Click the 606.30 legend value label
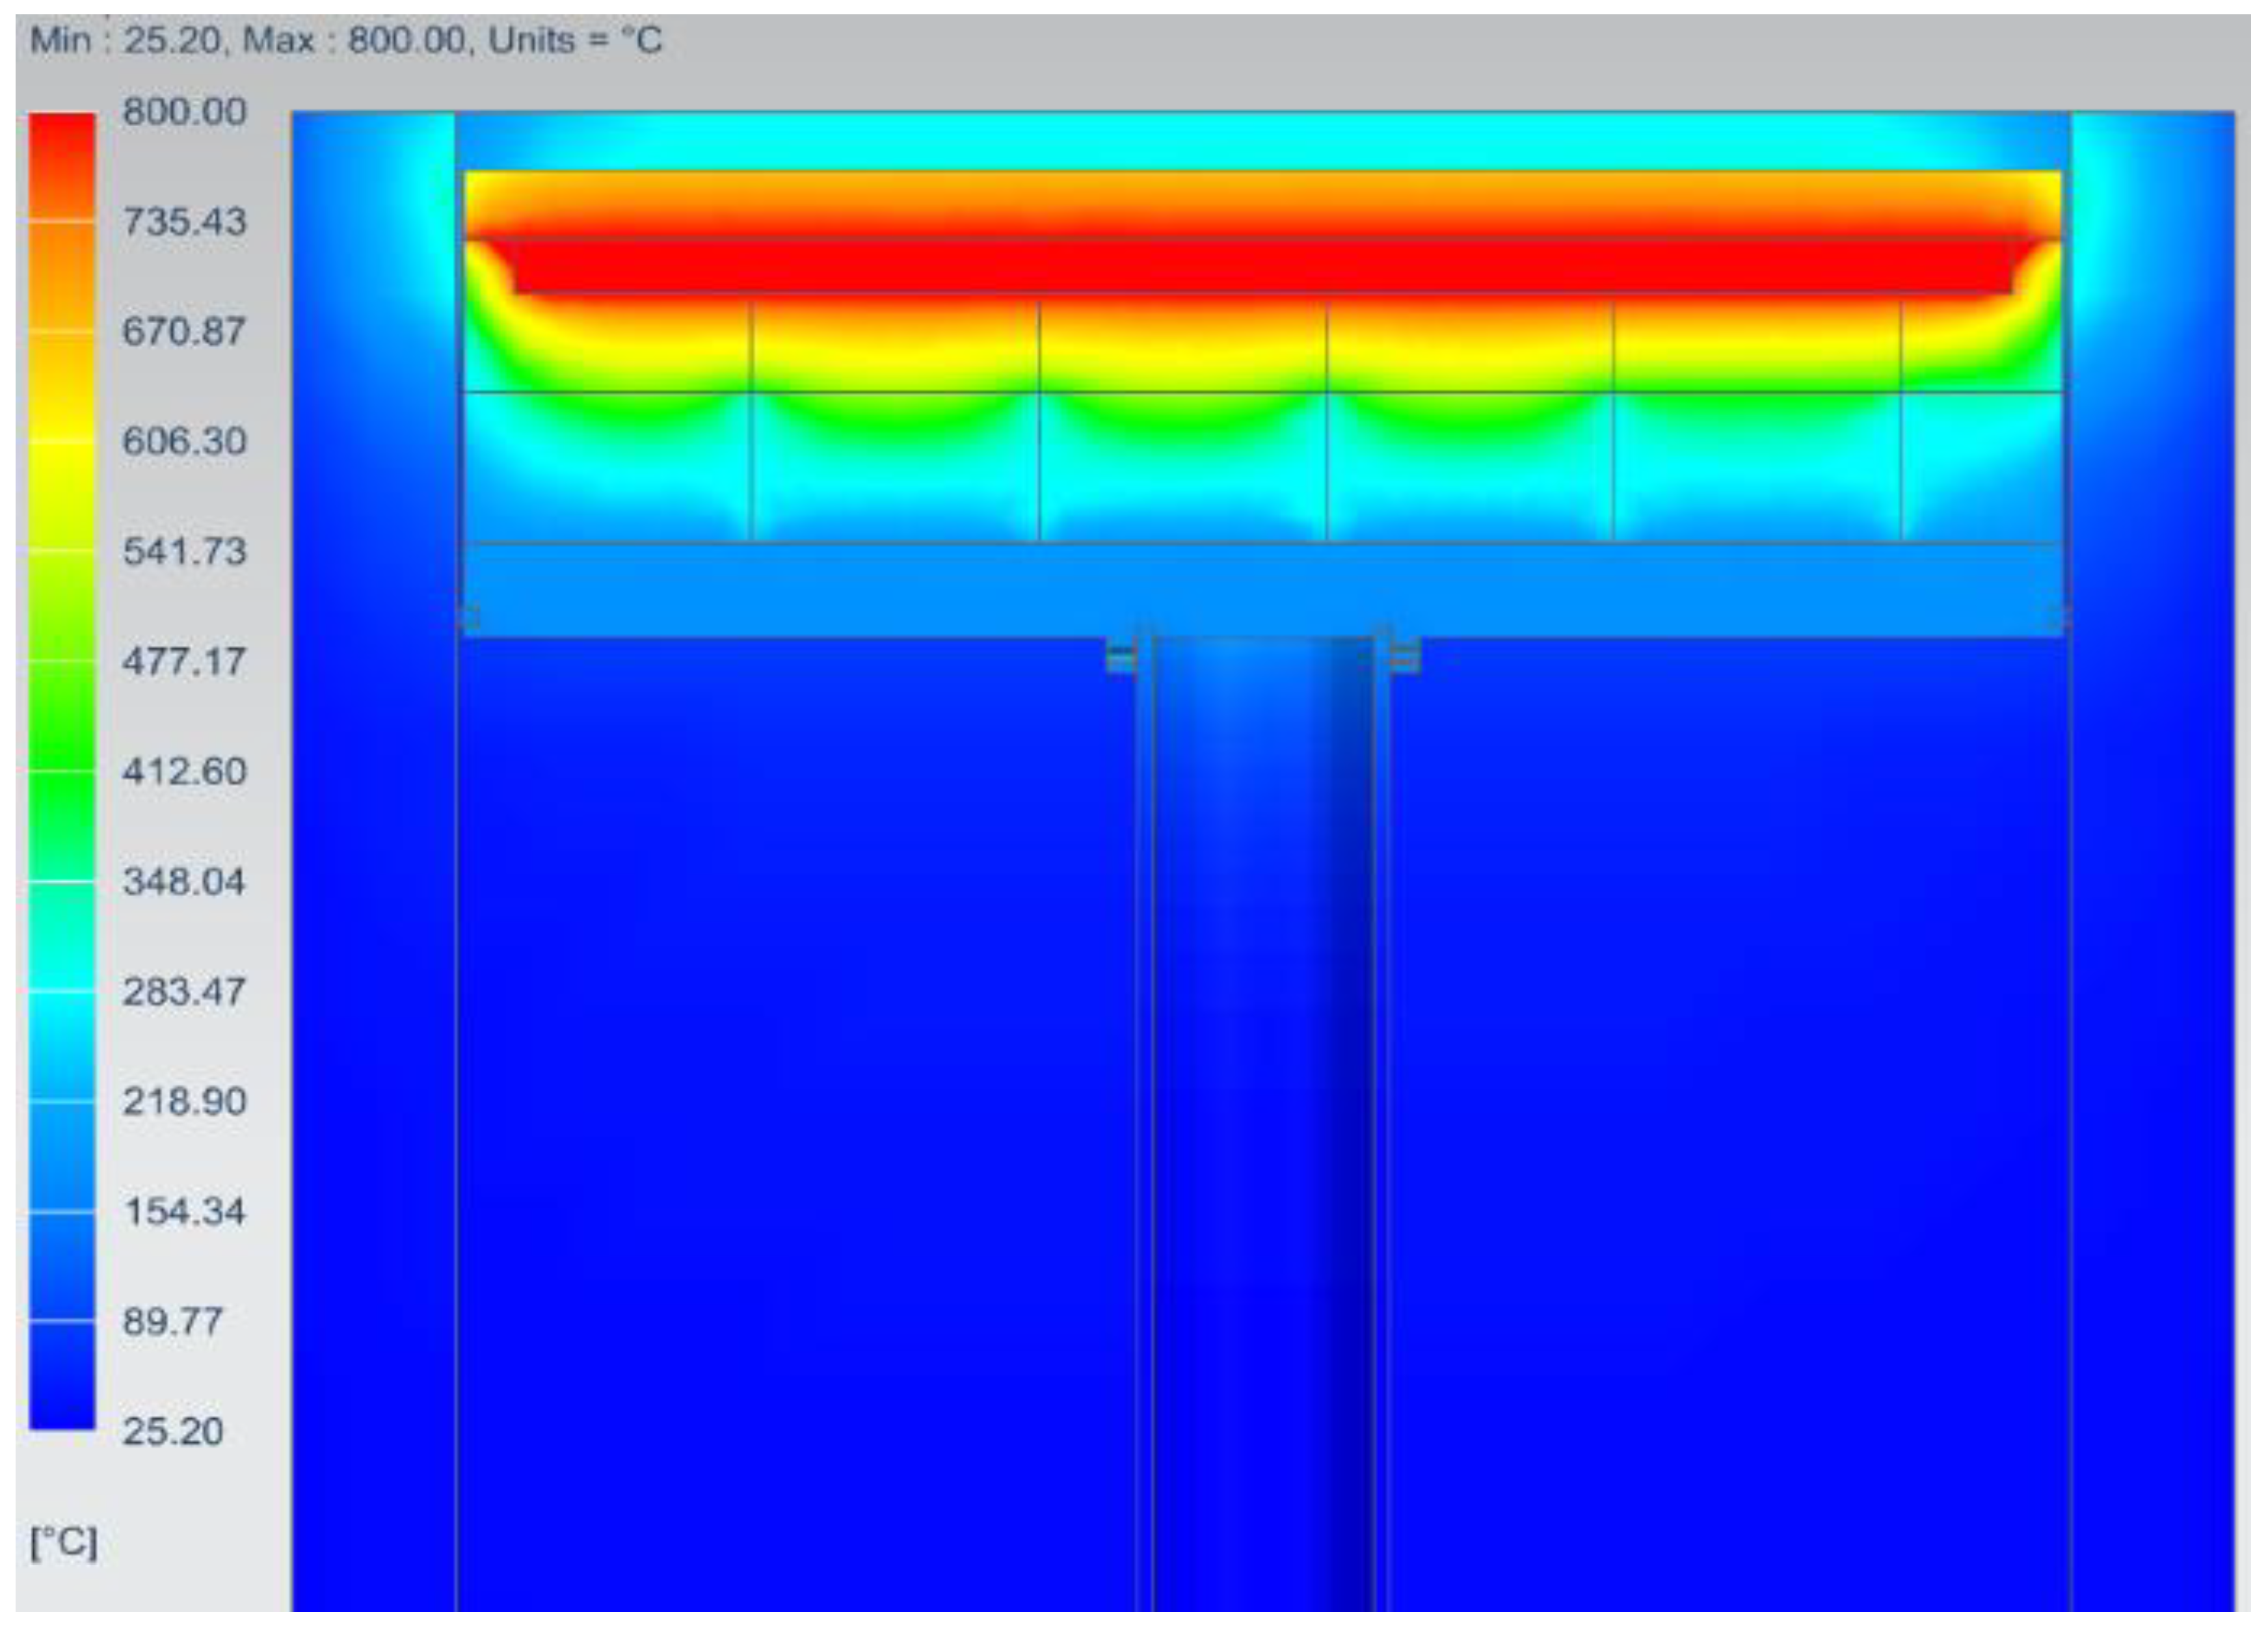The image size is (2268, 1629). tap(184, 441)
